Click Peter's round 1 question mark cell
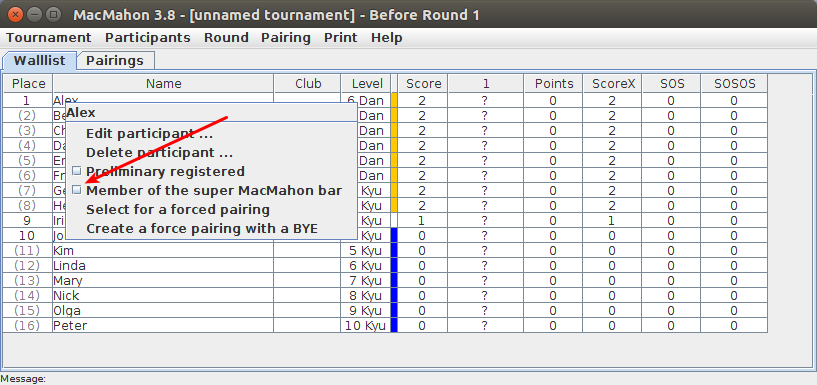This screenshot has height=385, width=817. pyautogui.click(x=485, y=326)
